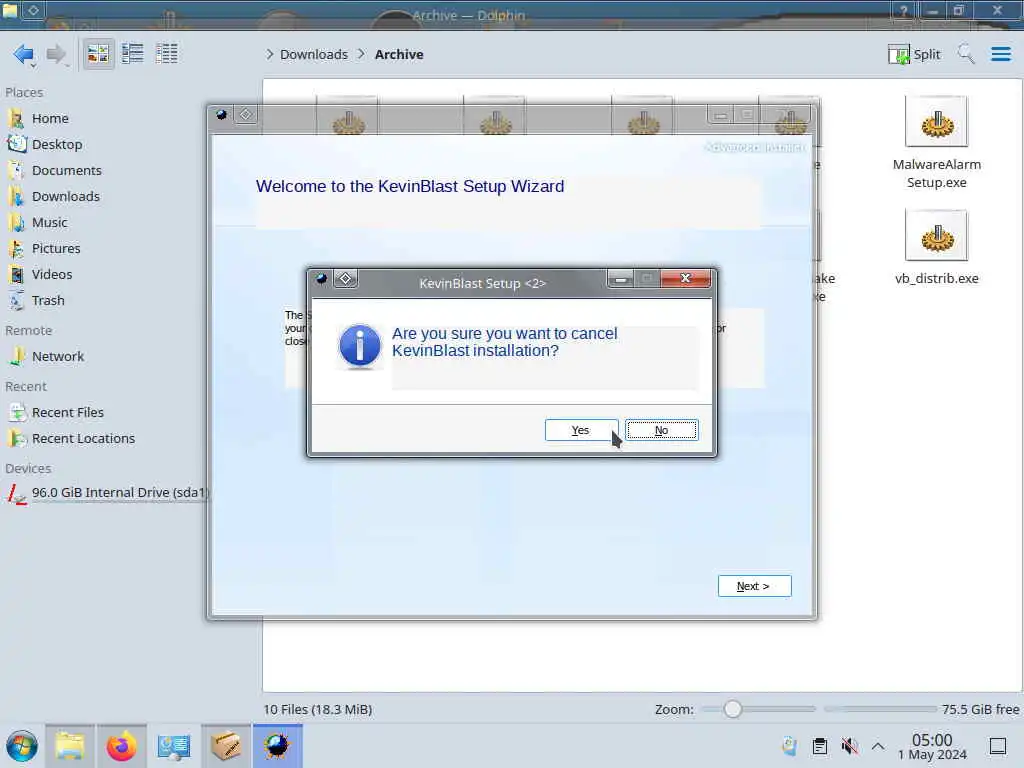Viewport: 1024px width, 768px height.
Task: Open the system settings taskbar icon
Action: click(174, 746)
